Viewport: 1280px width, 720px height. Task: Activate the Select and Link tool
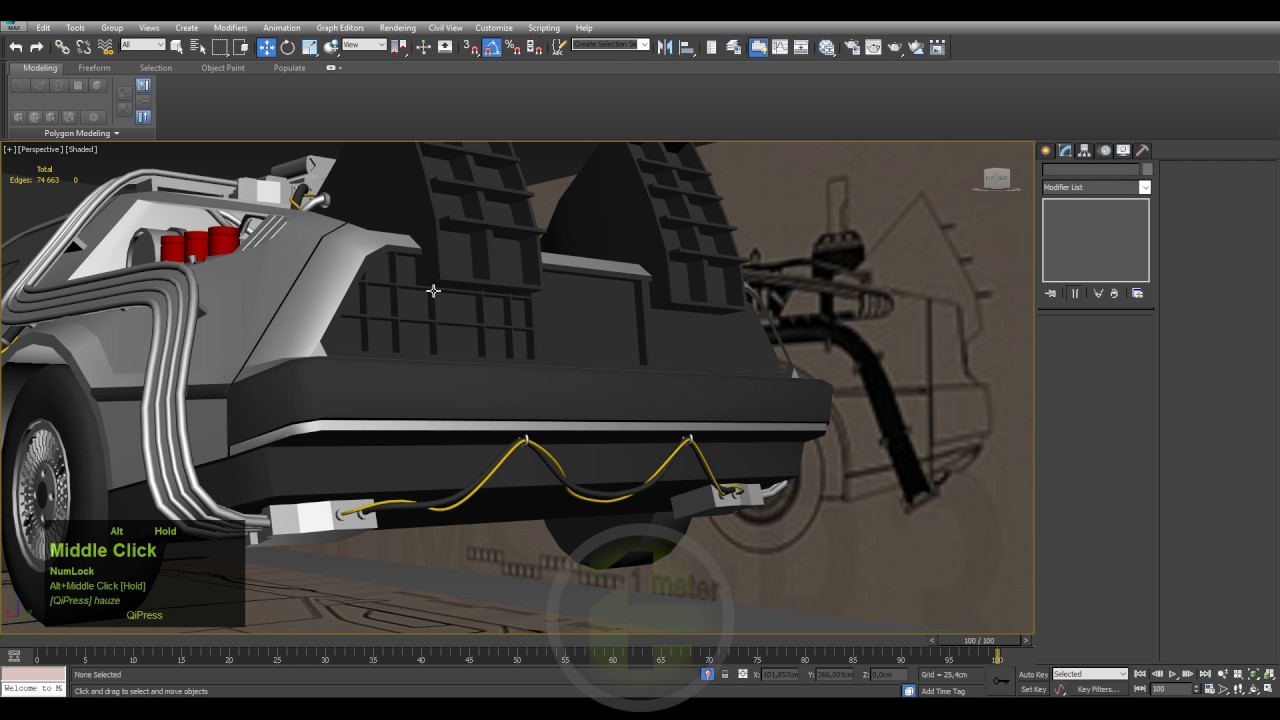[62, 47]
